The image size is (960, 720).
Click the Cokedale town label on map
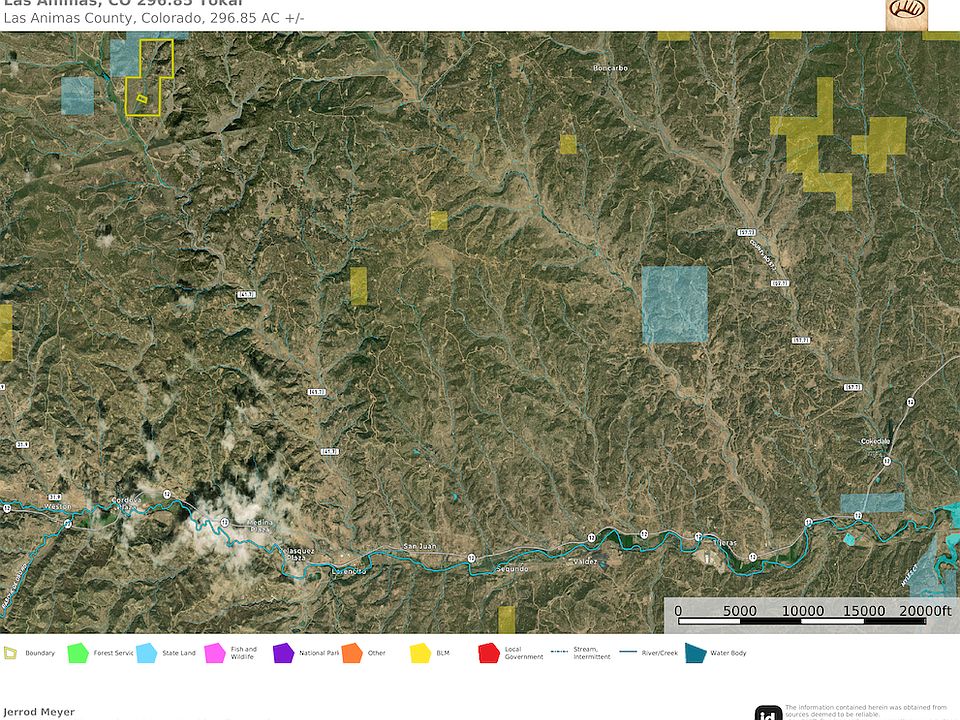[876, 441]
